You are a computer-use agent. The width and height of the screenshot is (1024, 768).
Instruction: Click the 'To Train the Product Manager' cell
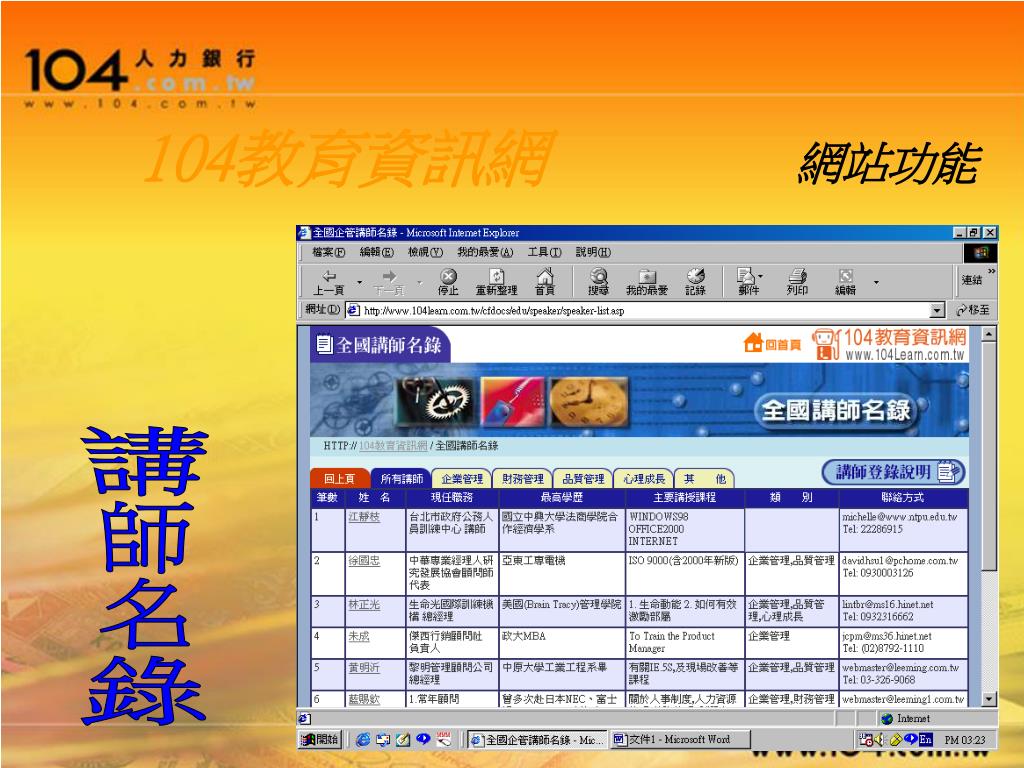tap(684, 642)
